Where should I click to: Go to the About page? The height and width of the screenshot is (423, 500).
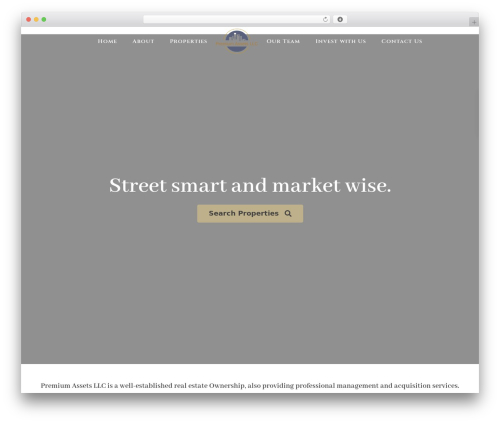(143, 41)
